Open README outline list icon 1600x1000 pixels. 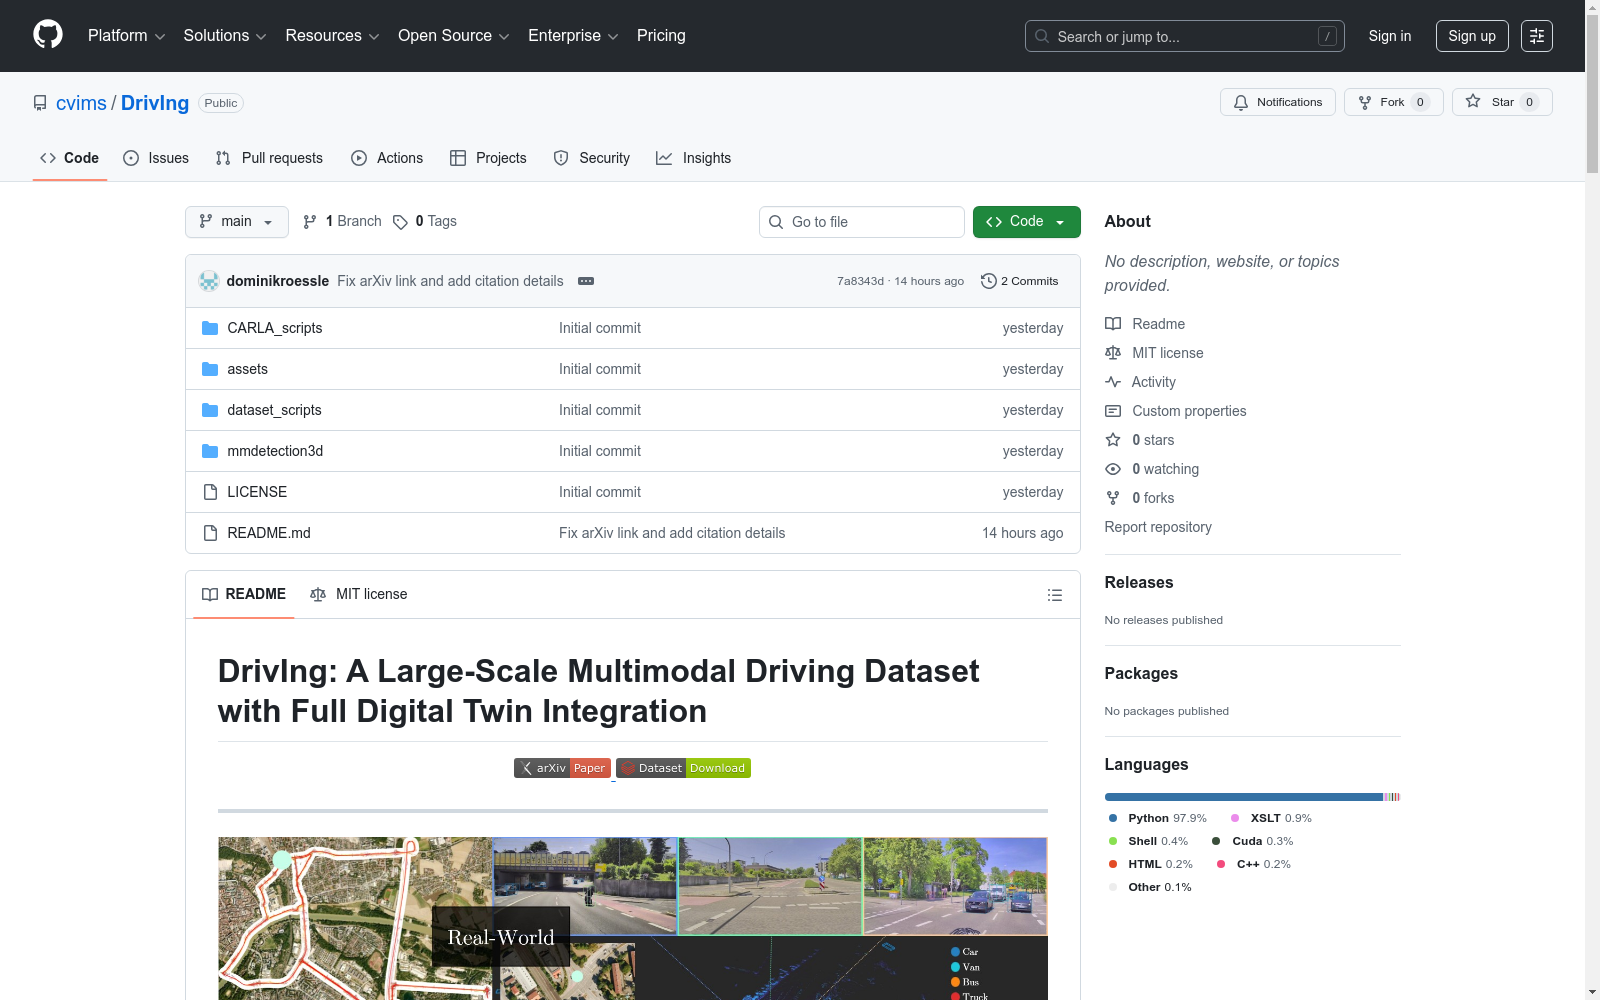click(x=1055, y=595)
